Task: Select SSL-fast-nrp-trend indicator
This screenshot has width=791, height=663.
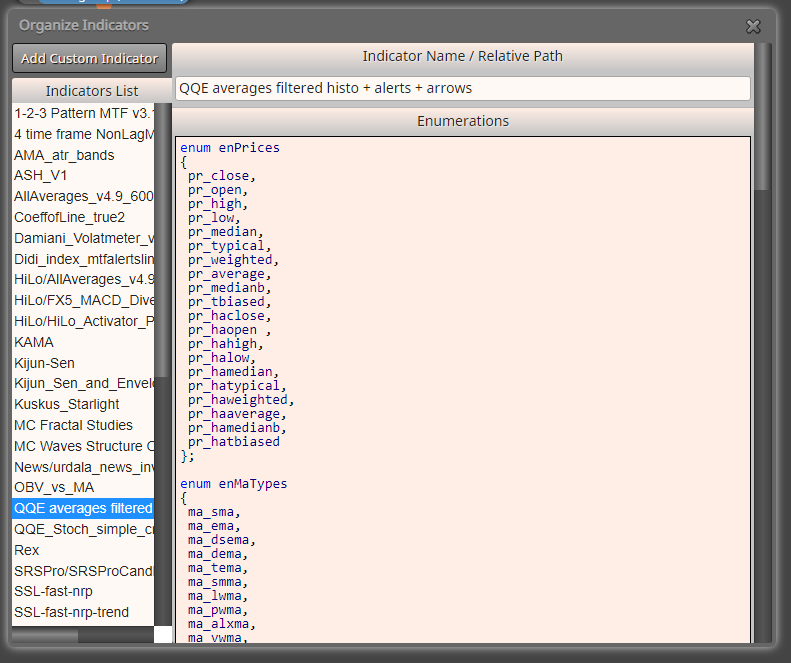Action: pyautogui.click(x=83, y=612)
